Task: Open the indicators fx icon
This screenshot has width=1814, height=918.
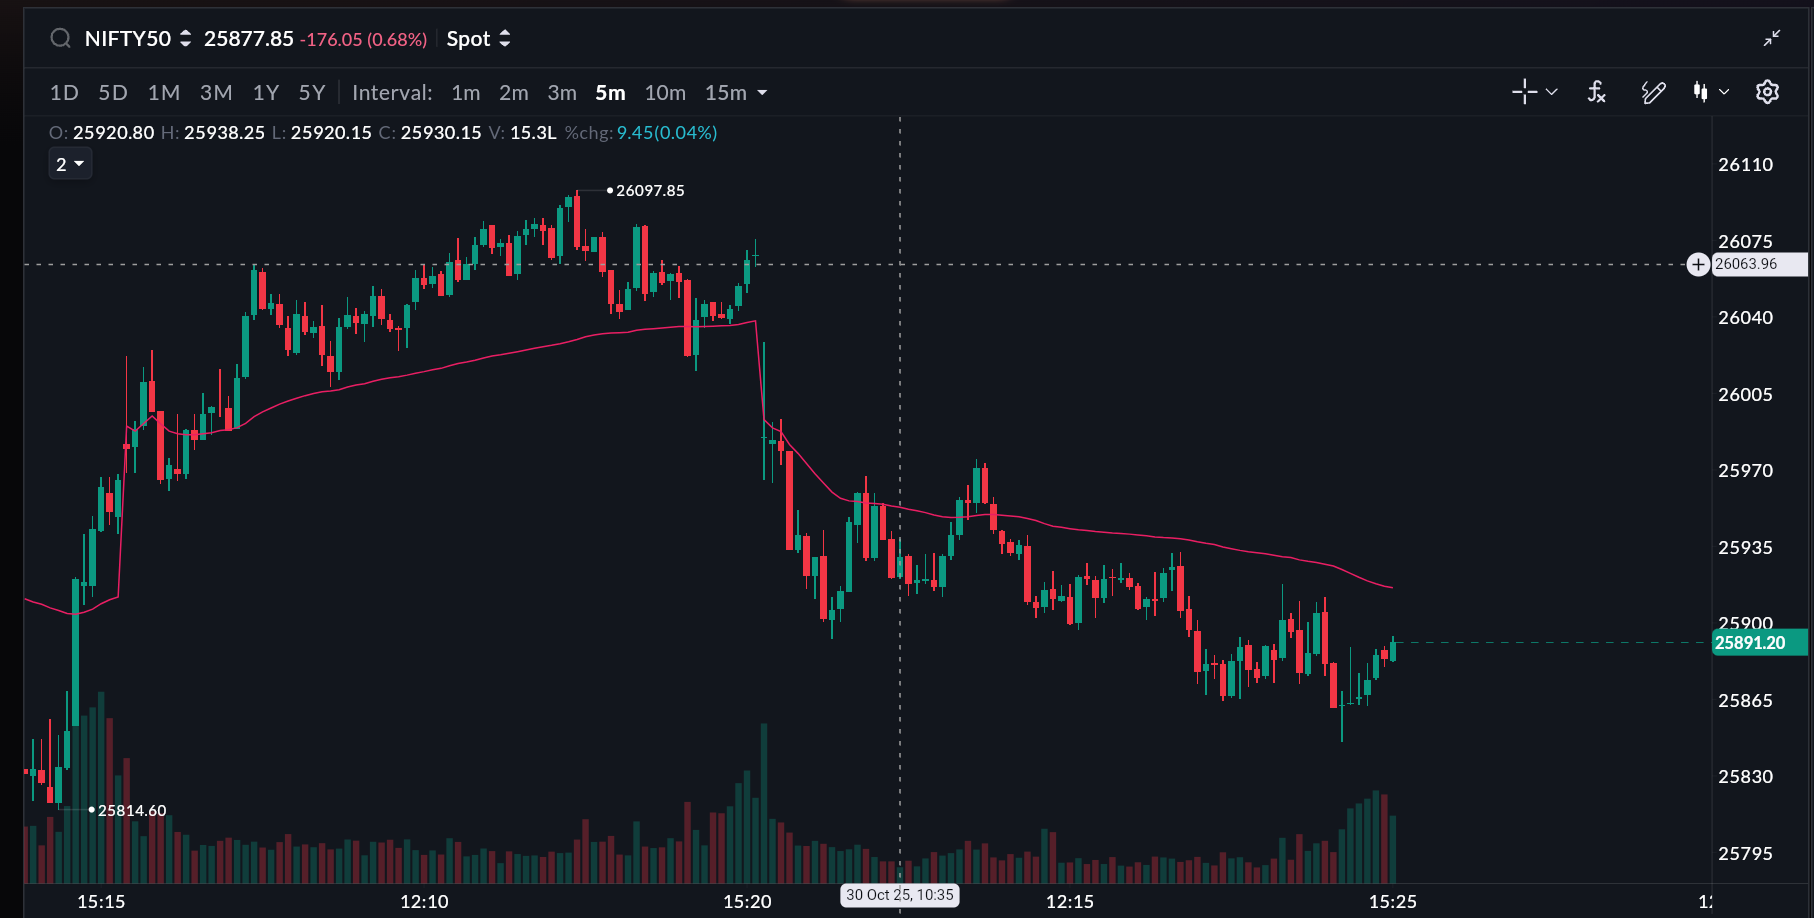Action: point(1597,92)
